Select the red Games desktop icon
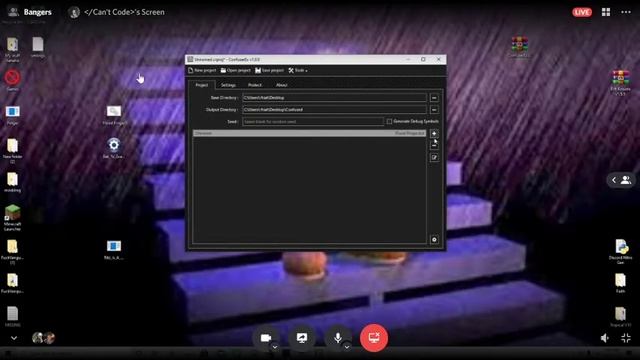The width and height of the screenshot is (640, 360). point(12,80)
